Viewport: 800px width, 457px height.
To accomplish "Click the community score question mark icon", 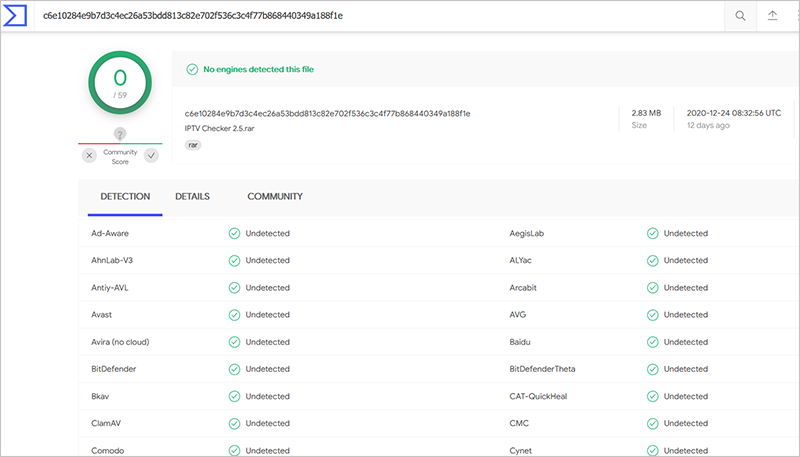I will (x=120, y=134).
